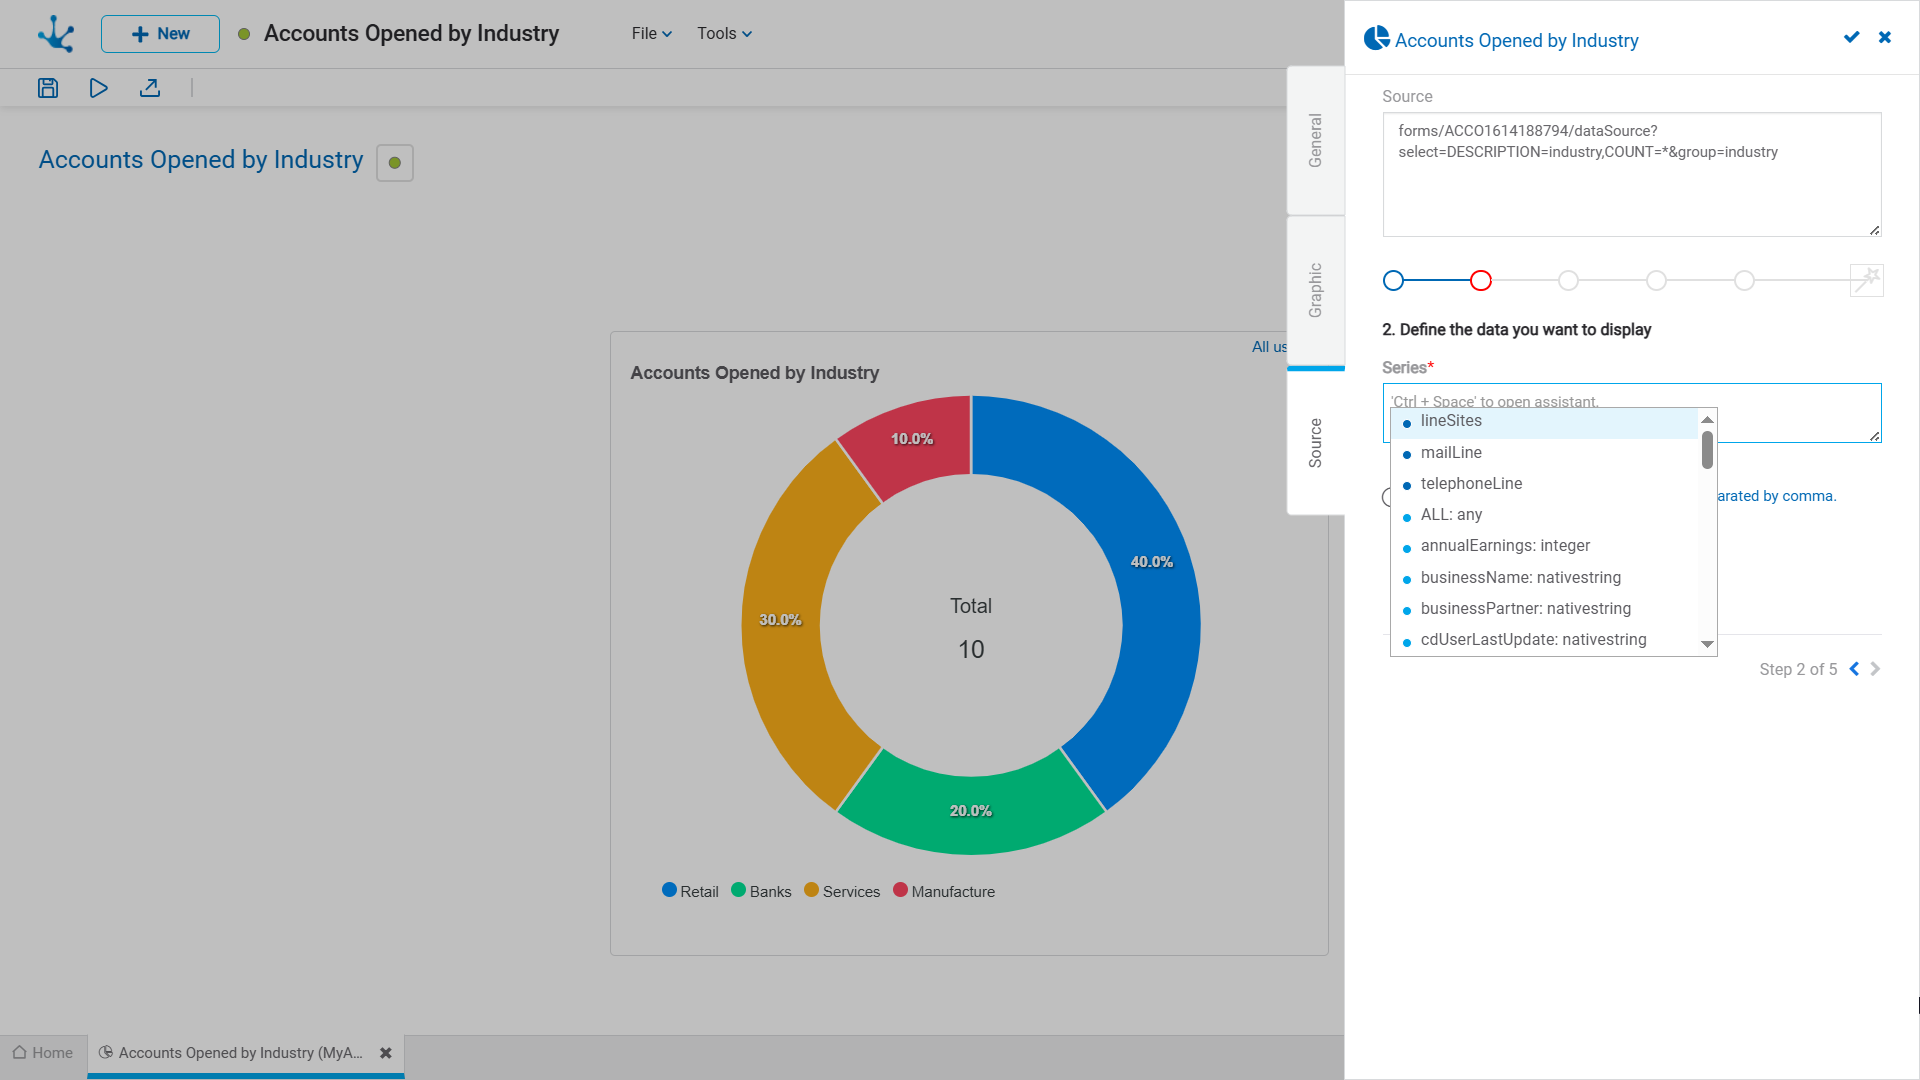Screen dimensions: 1920x1080
Task: Close the widget properties panel
Action: 1885,37
